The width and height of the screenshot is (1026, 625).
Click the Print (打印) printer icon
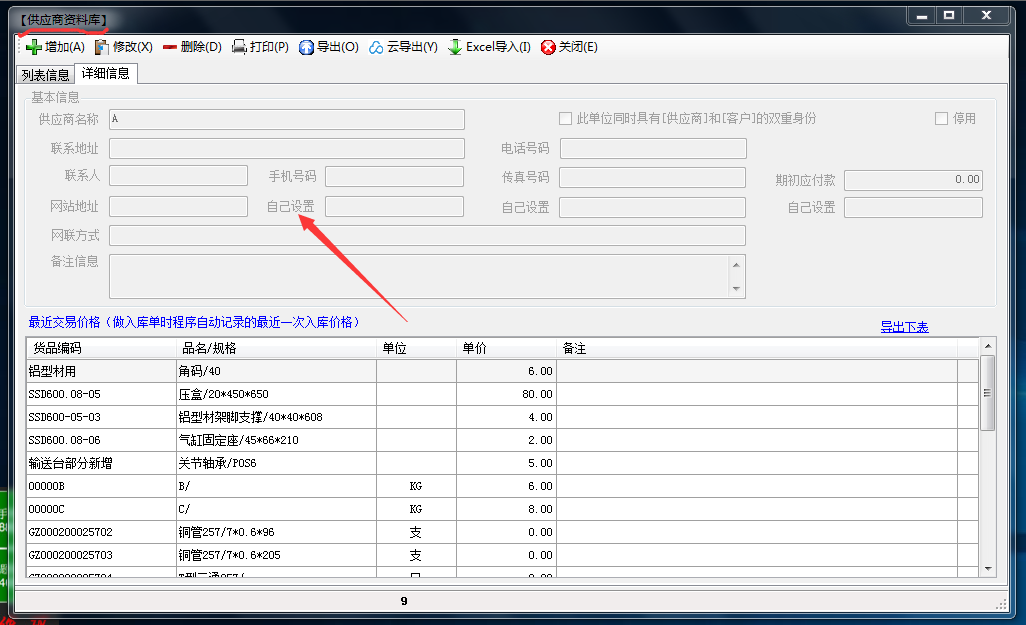(x=239, y=47)
